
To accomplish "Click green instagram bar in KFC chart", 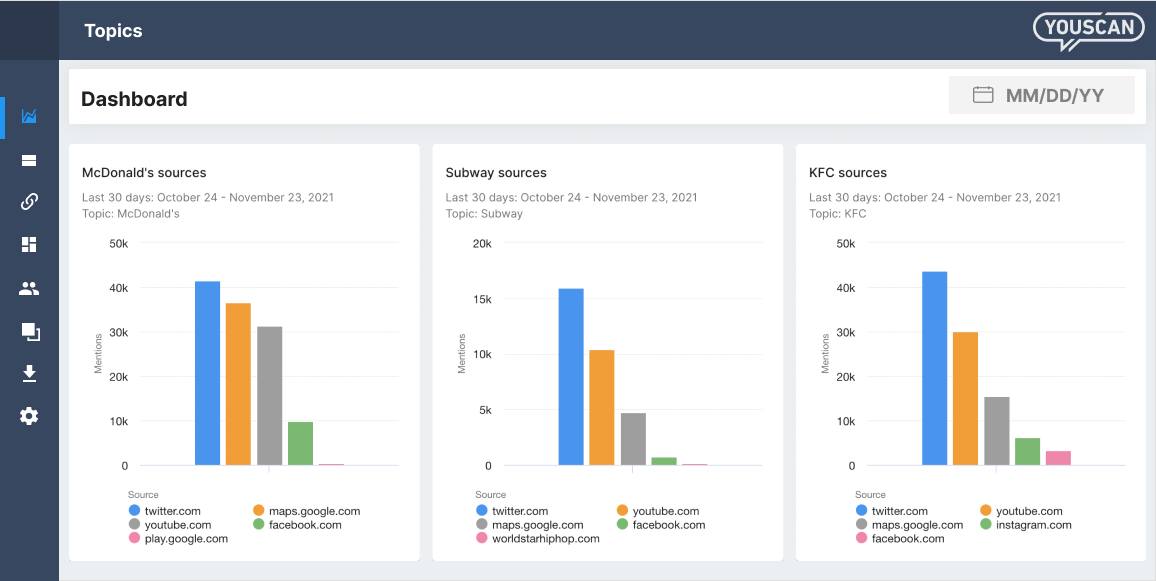I will tap(1027, 452).
